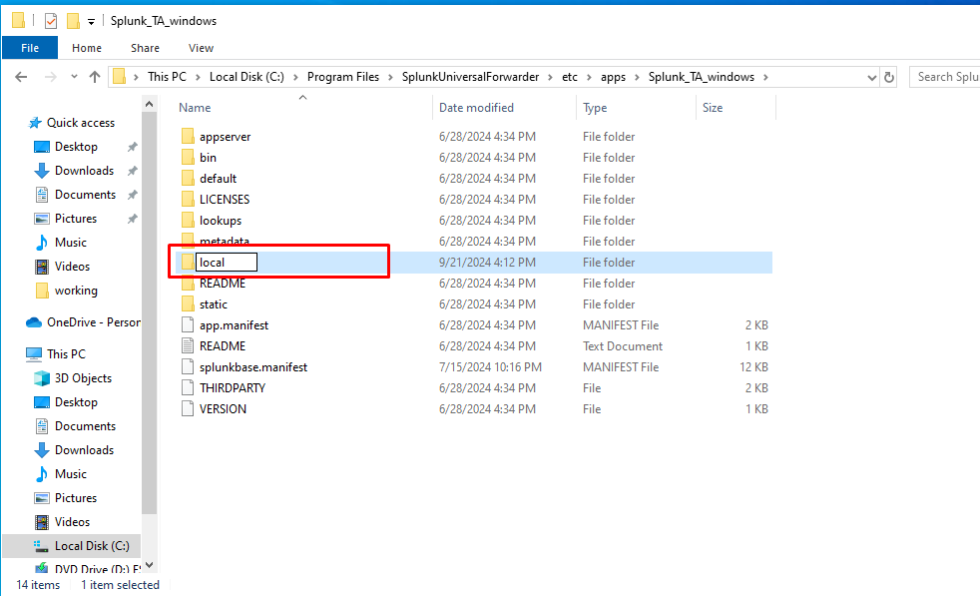
Task: Collapse the Name column sort chevron
Action: point(301,99)
